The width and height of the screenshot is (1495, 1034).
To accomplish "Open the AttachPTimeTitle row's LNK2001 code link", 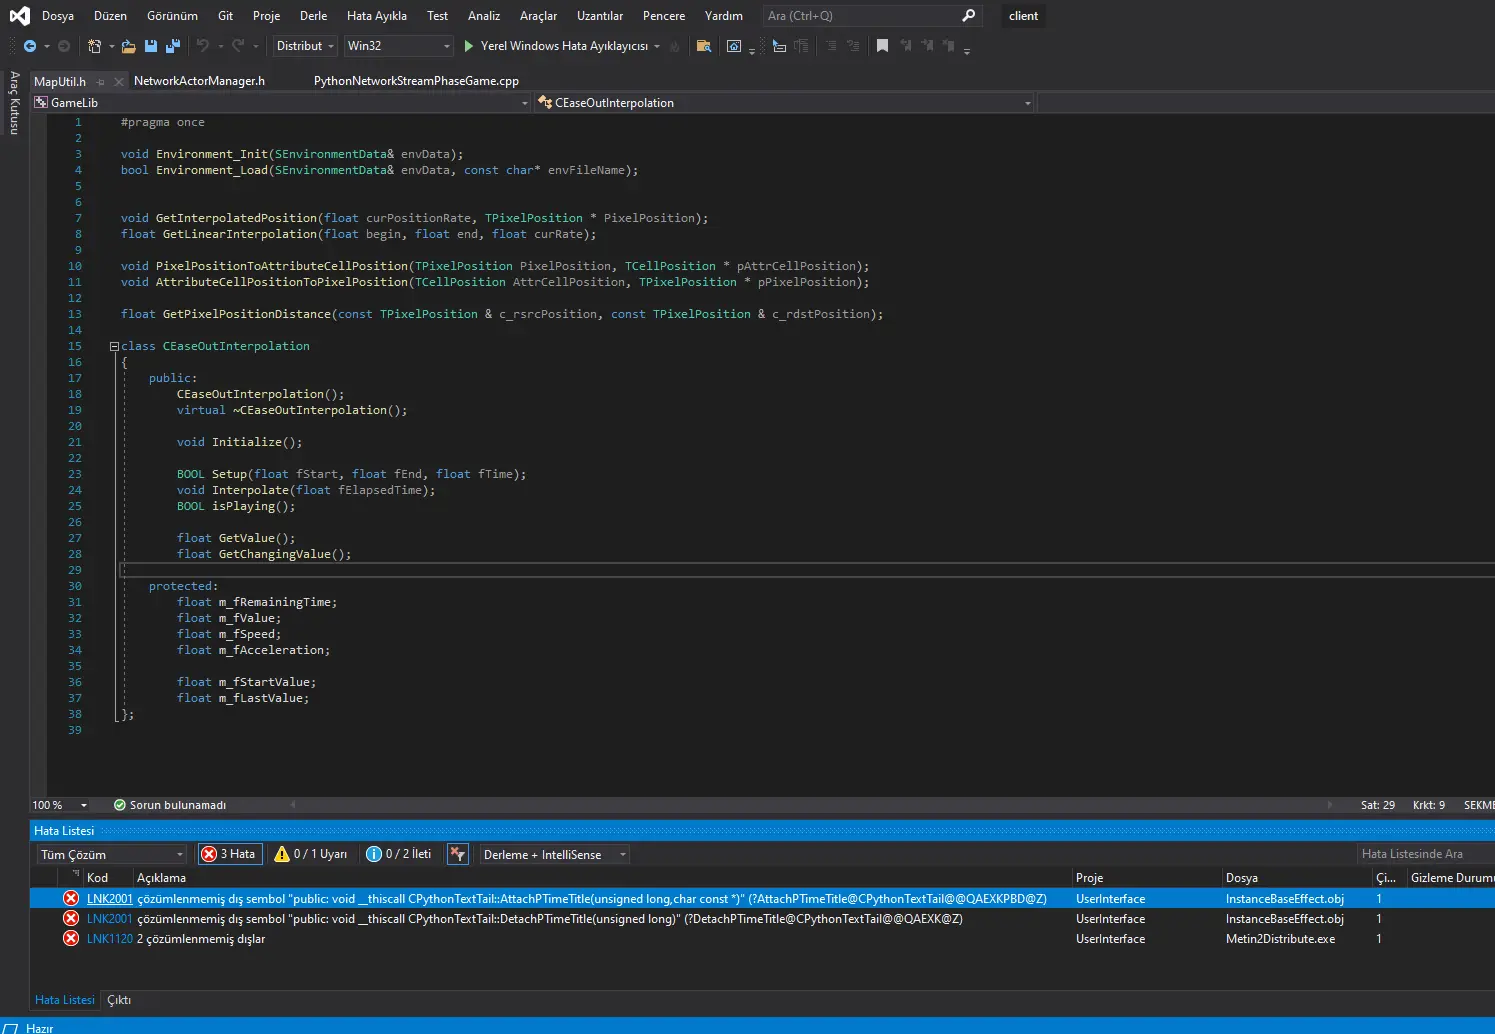I will pos(109,899).
